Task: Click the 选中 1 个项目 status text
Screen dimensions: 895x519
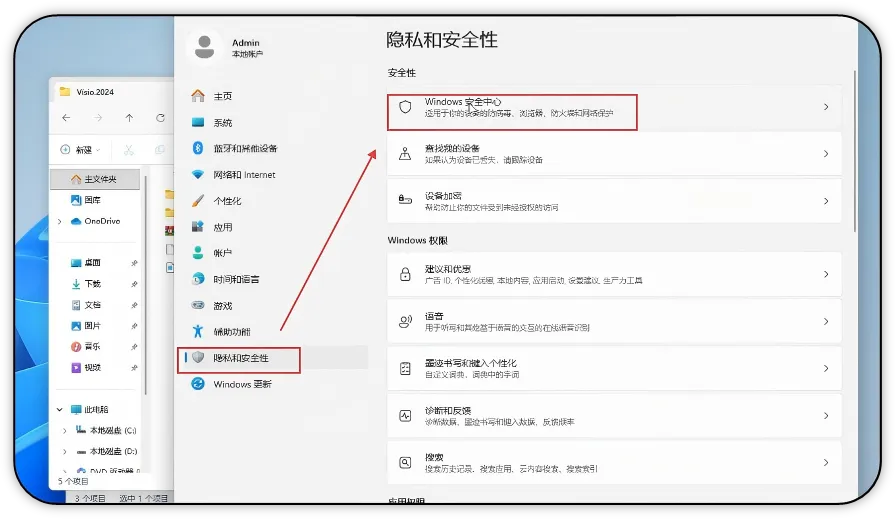Action: 143,498
